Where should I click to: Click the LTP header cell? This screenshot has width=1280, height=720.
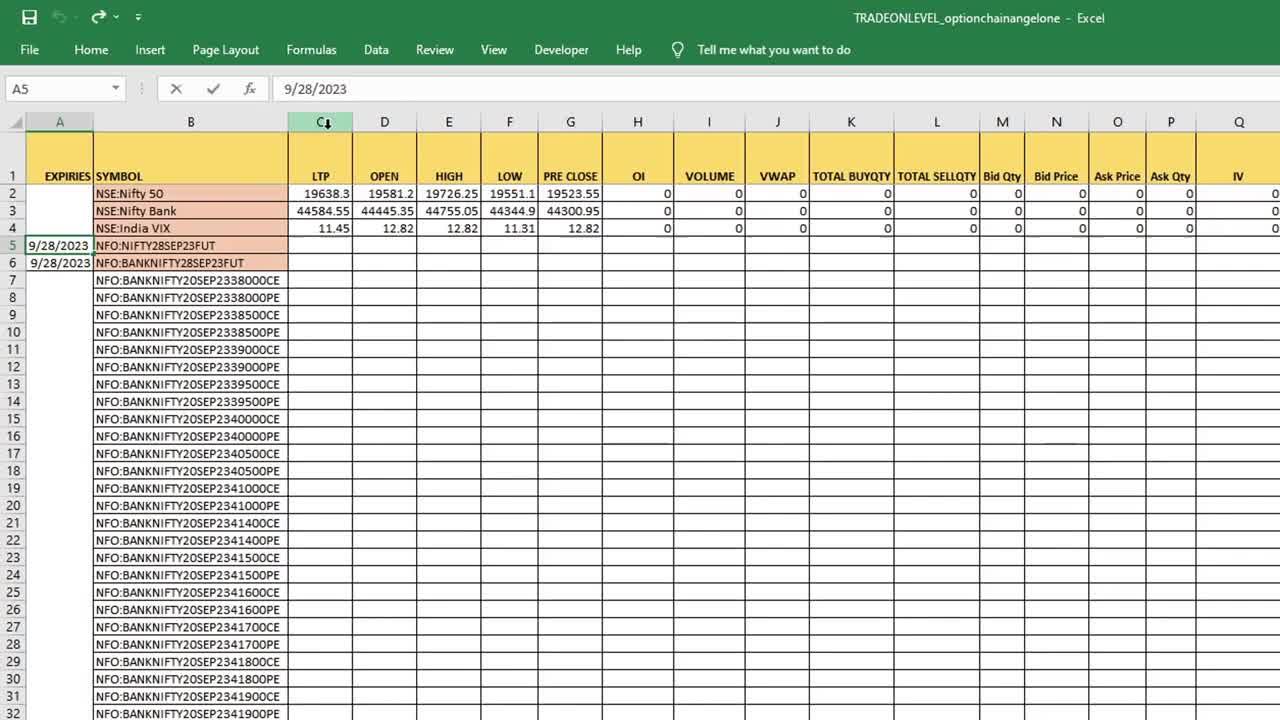click(320, 158)
